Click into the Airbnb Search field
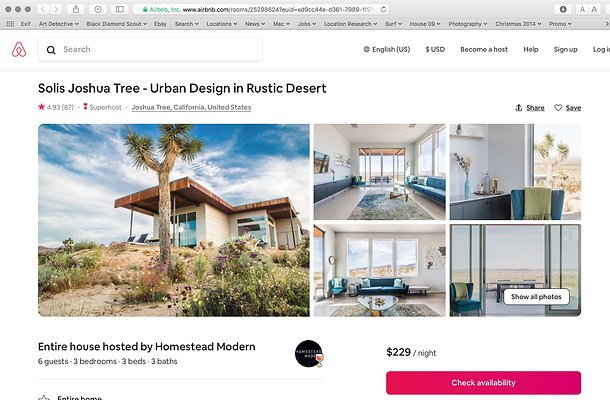This screenshot has height=400, width=610. 150,49
